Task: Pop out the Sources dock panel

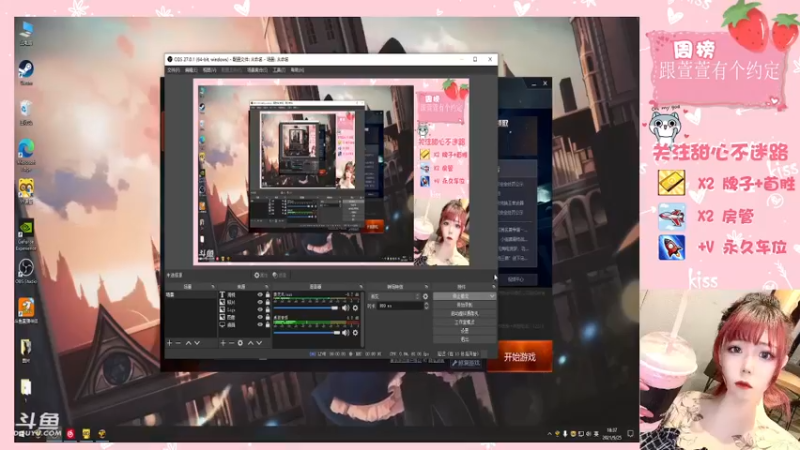Action: pyautogui.click(x=266, y=287)
